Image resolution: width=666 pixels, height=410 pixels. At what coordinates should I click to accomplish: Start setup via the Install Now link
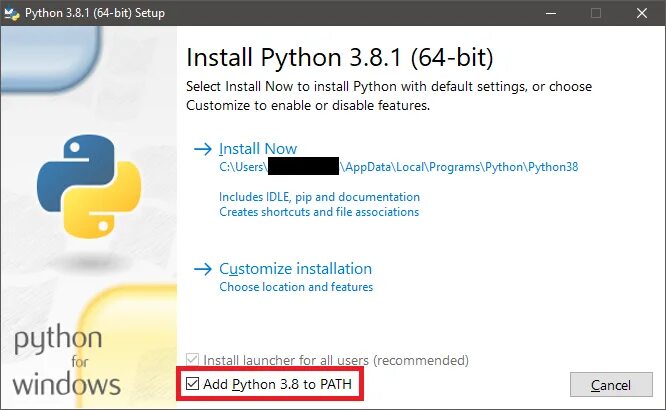click(x=258, y=149)
